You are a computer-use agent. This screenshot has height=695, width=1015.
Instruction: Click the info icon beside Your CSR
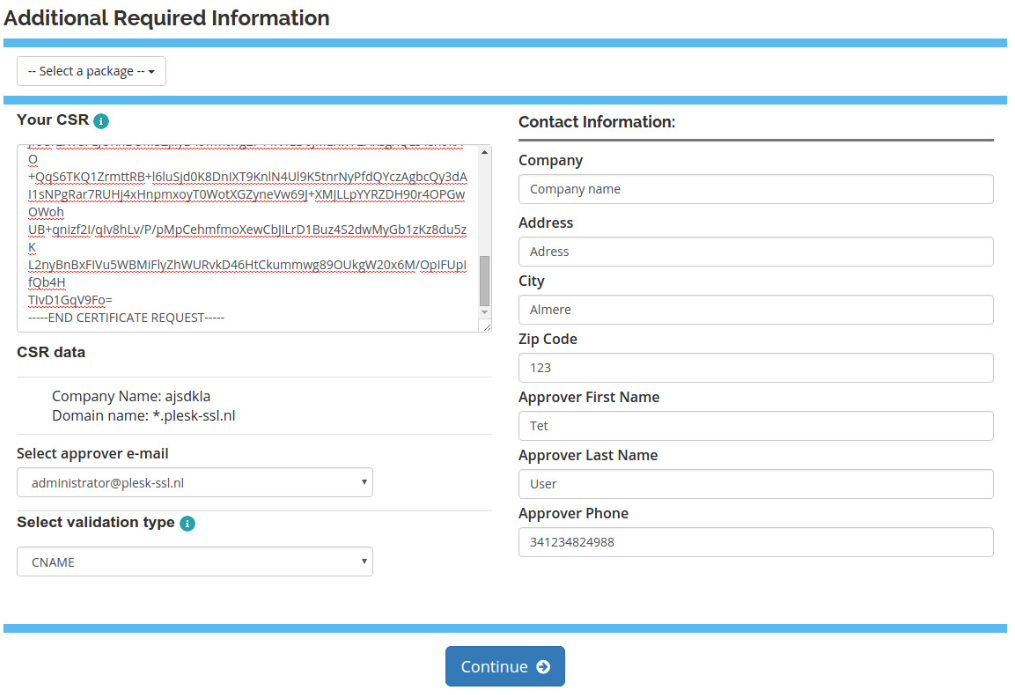click(101, 121)
